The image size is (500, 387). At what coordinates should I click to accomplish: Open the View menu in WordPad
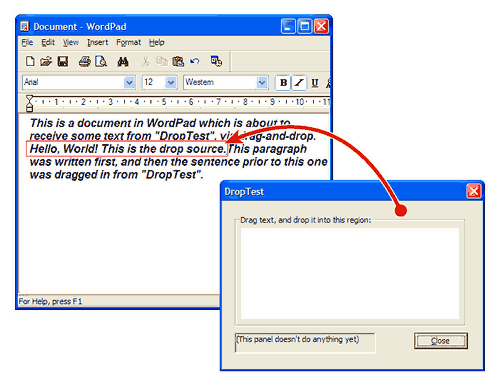[71, 43]
